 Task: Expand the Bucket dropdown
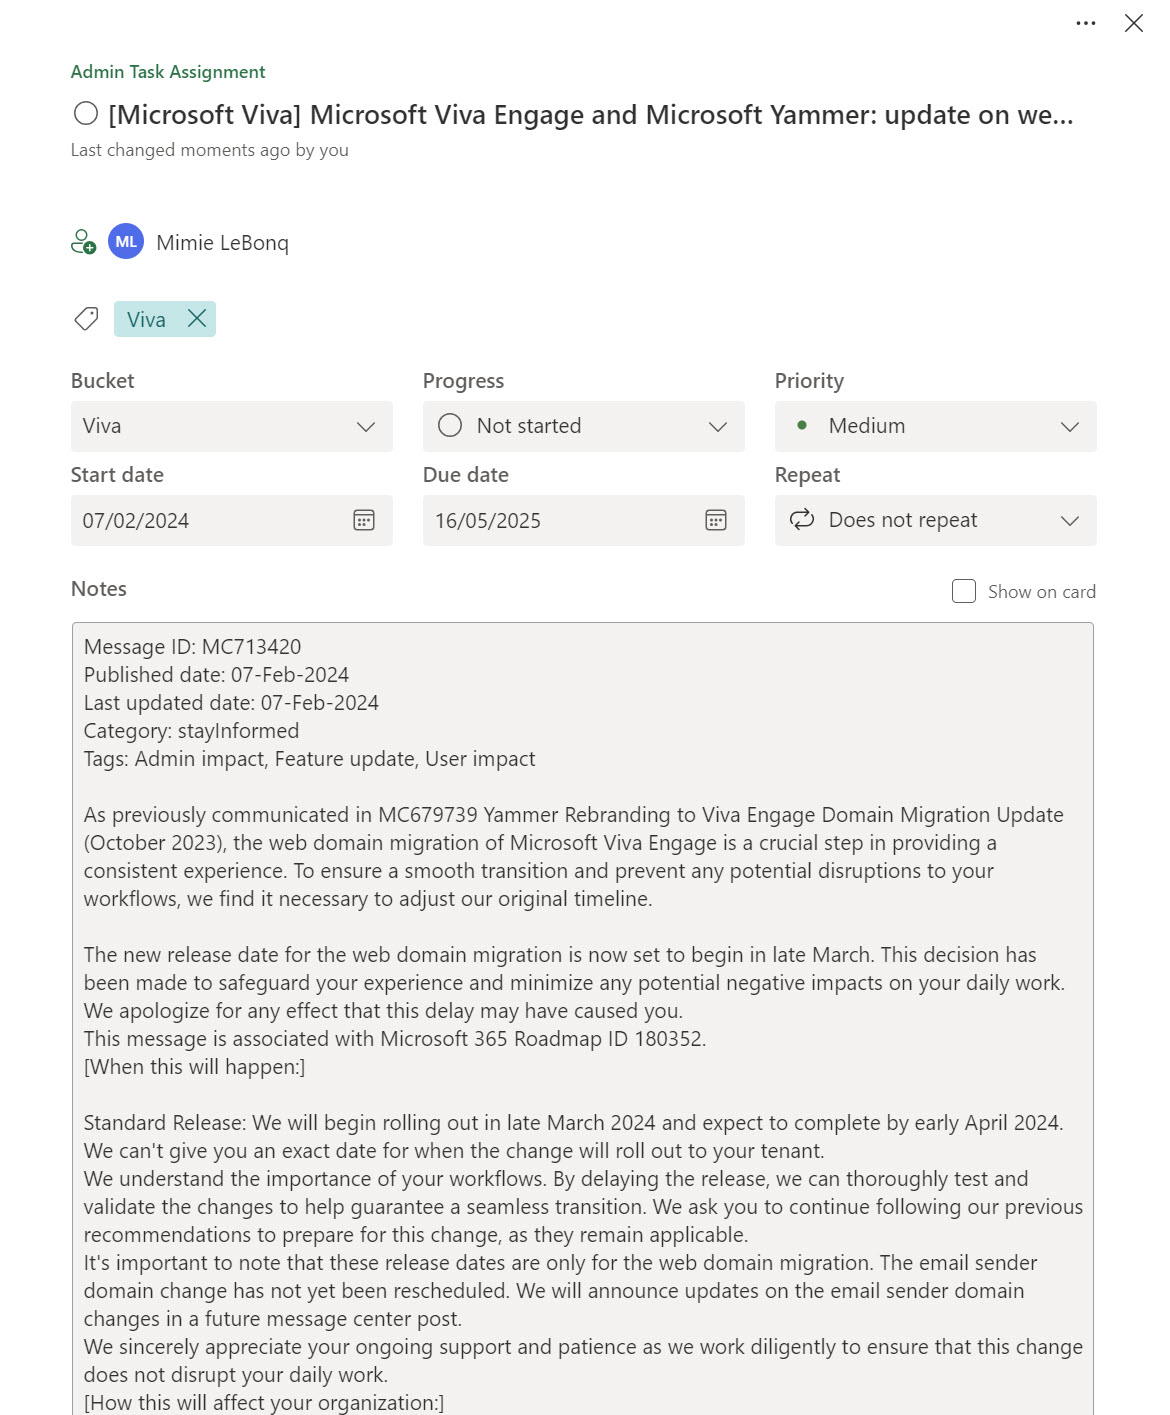point(231,426)
